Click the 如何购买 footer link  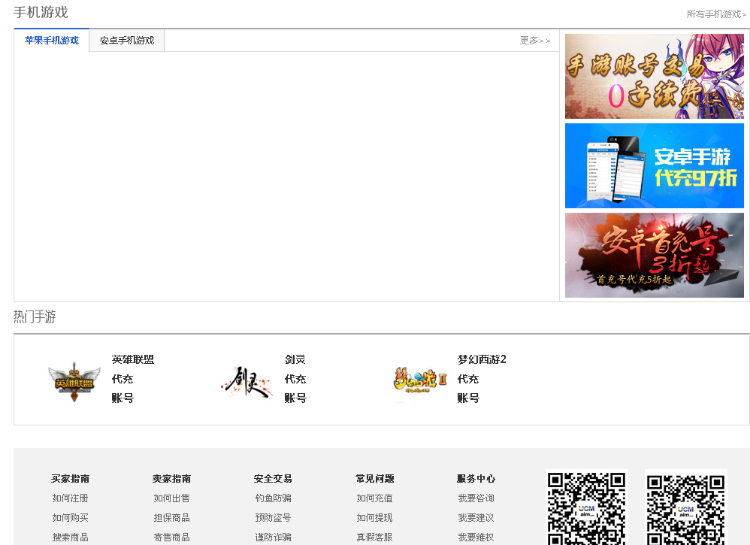pos(70,518)
